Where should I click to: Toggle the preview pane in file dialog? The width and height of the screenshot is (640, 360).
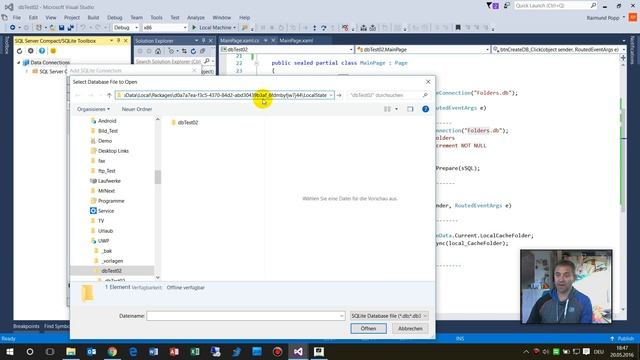[x=410, y=109]
